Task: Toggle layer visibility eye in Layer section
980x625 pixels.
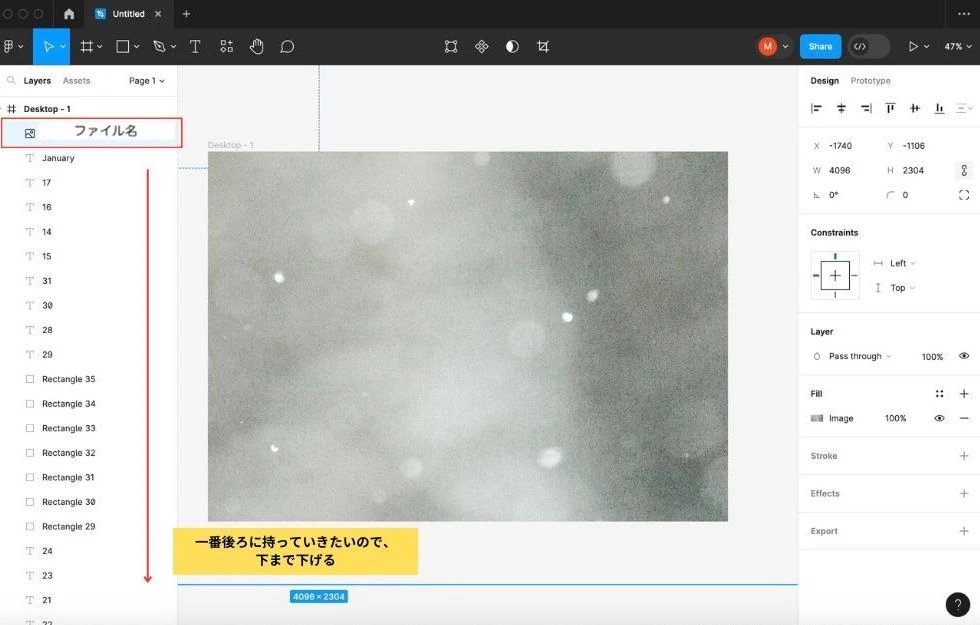Action: [964, 356]
